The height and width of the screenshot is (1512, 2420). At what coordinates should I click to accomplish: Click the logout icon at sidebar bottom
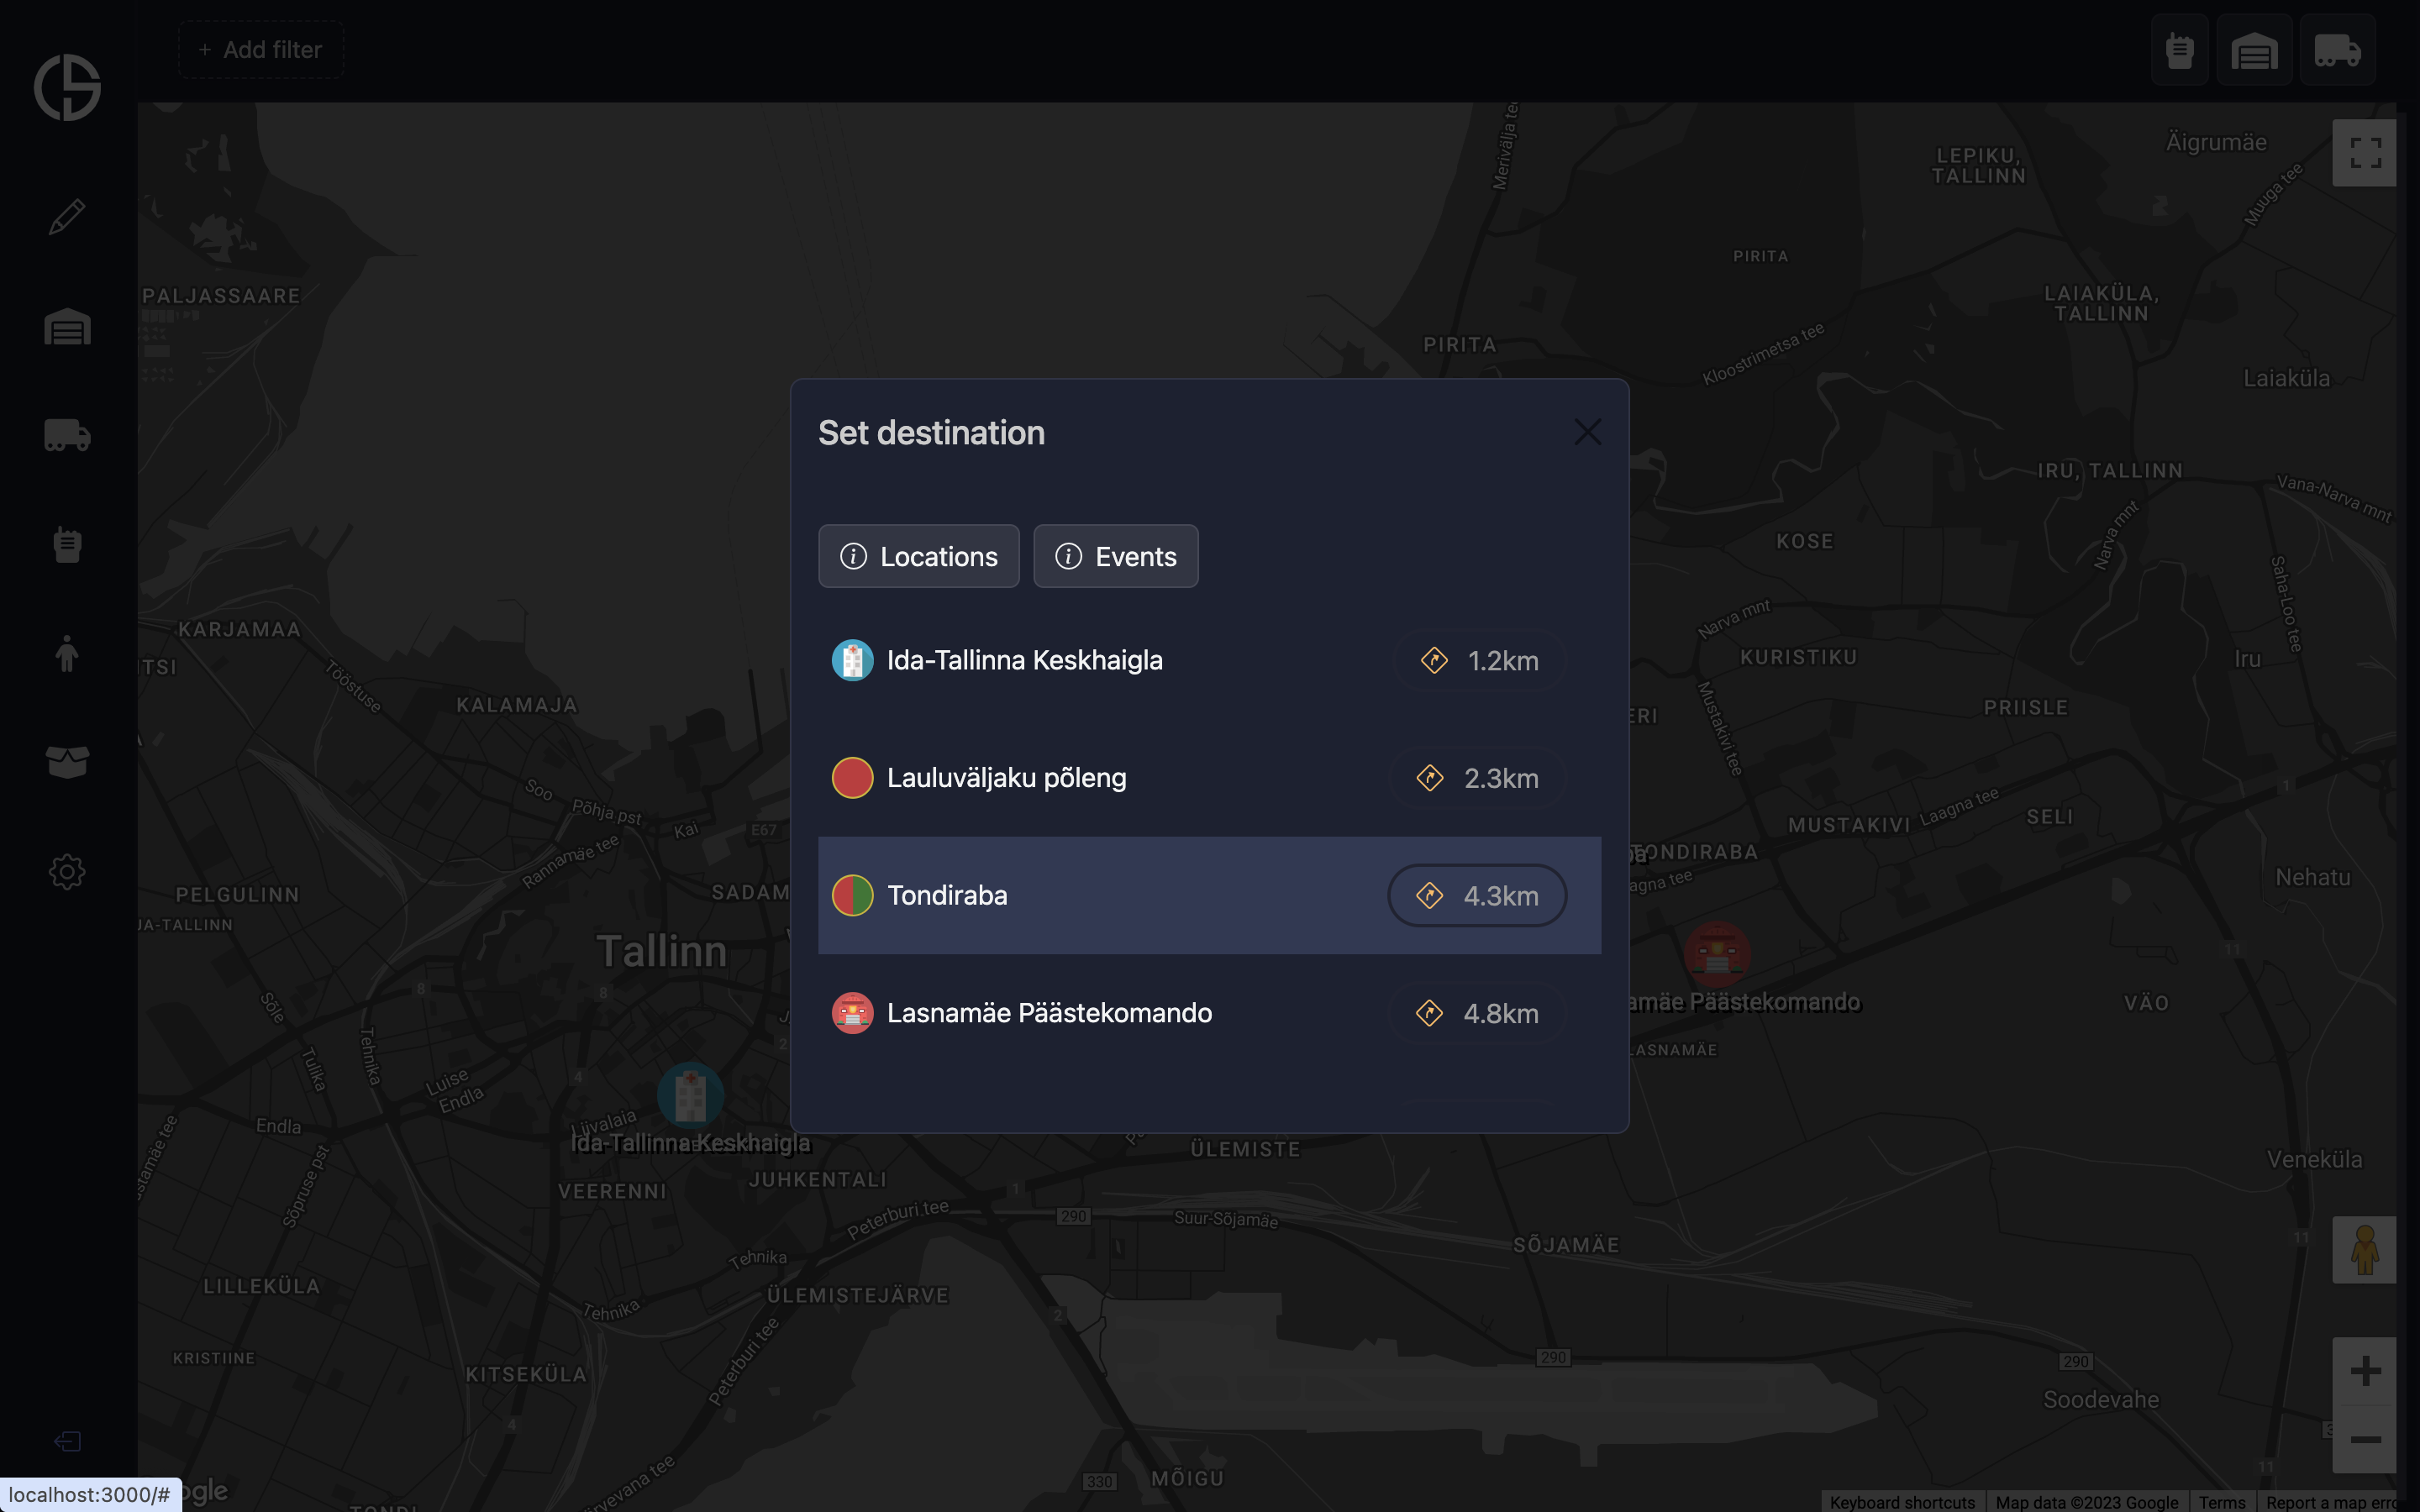coord(67,1441)
